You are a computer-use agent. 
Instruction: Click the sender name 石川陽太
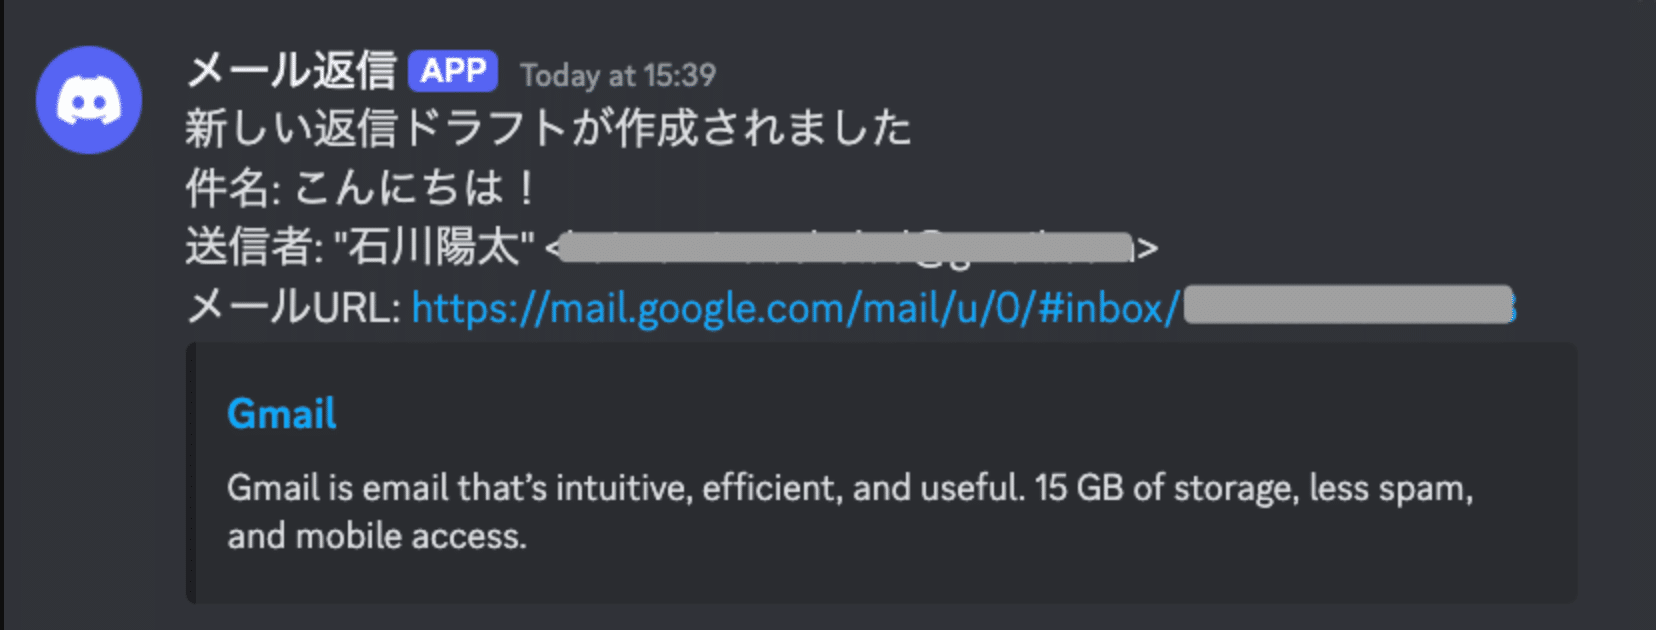click(434, 247)
